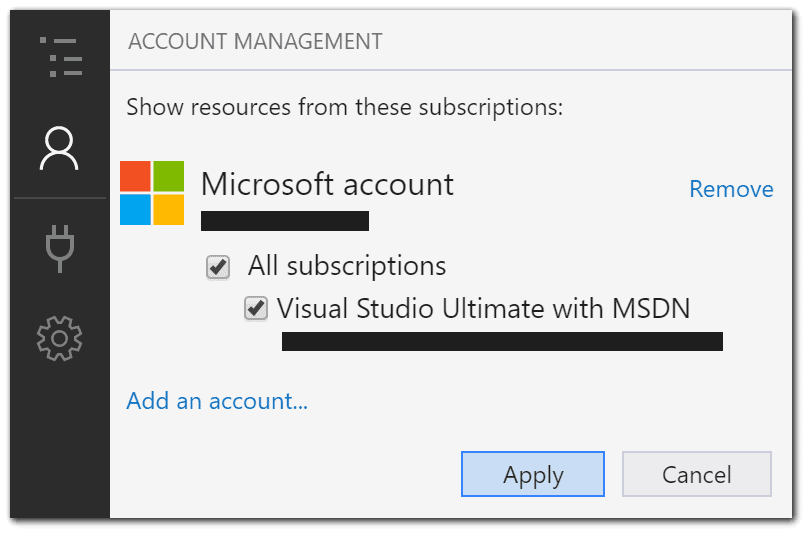Click sidebar divider line below account icon
810x536 pixels.
pyautogui.click(x=59, y=198)
